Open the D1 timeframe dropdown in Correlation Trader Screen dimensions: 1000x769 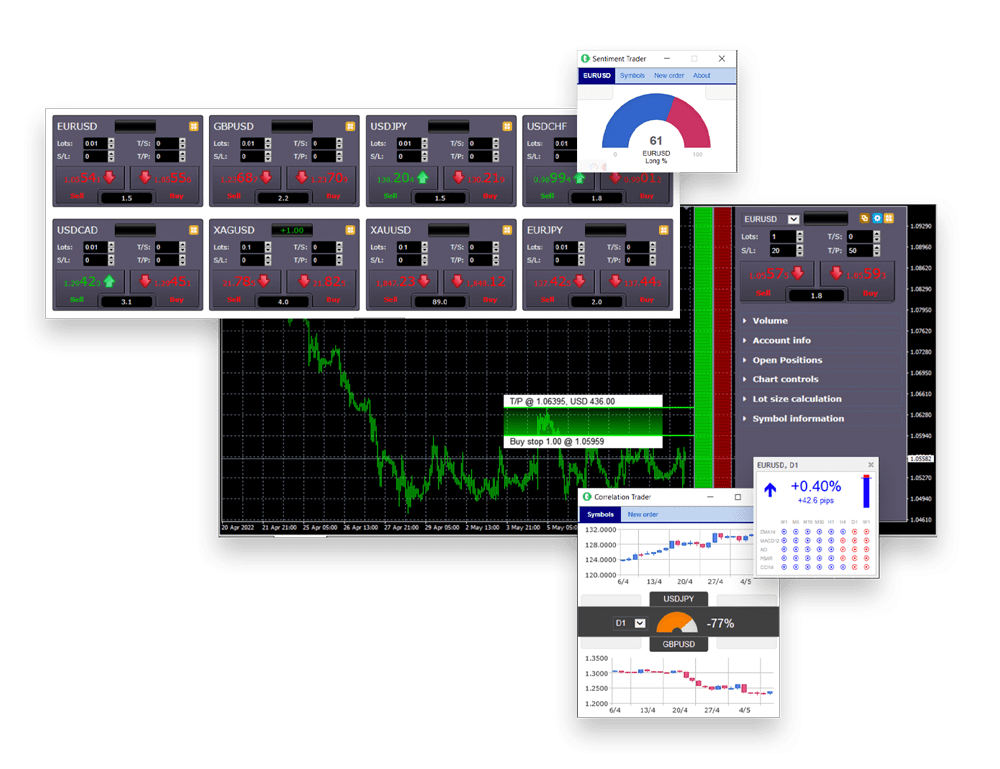tap(640, 623)
